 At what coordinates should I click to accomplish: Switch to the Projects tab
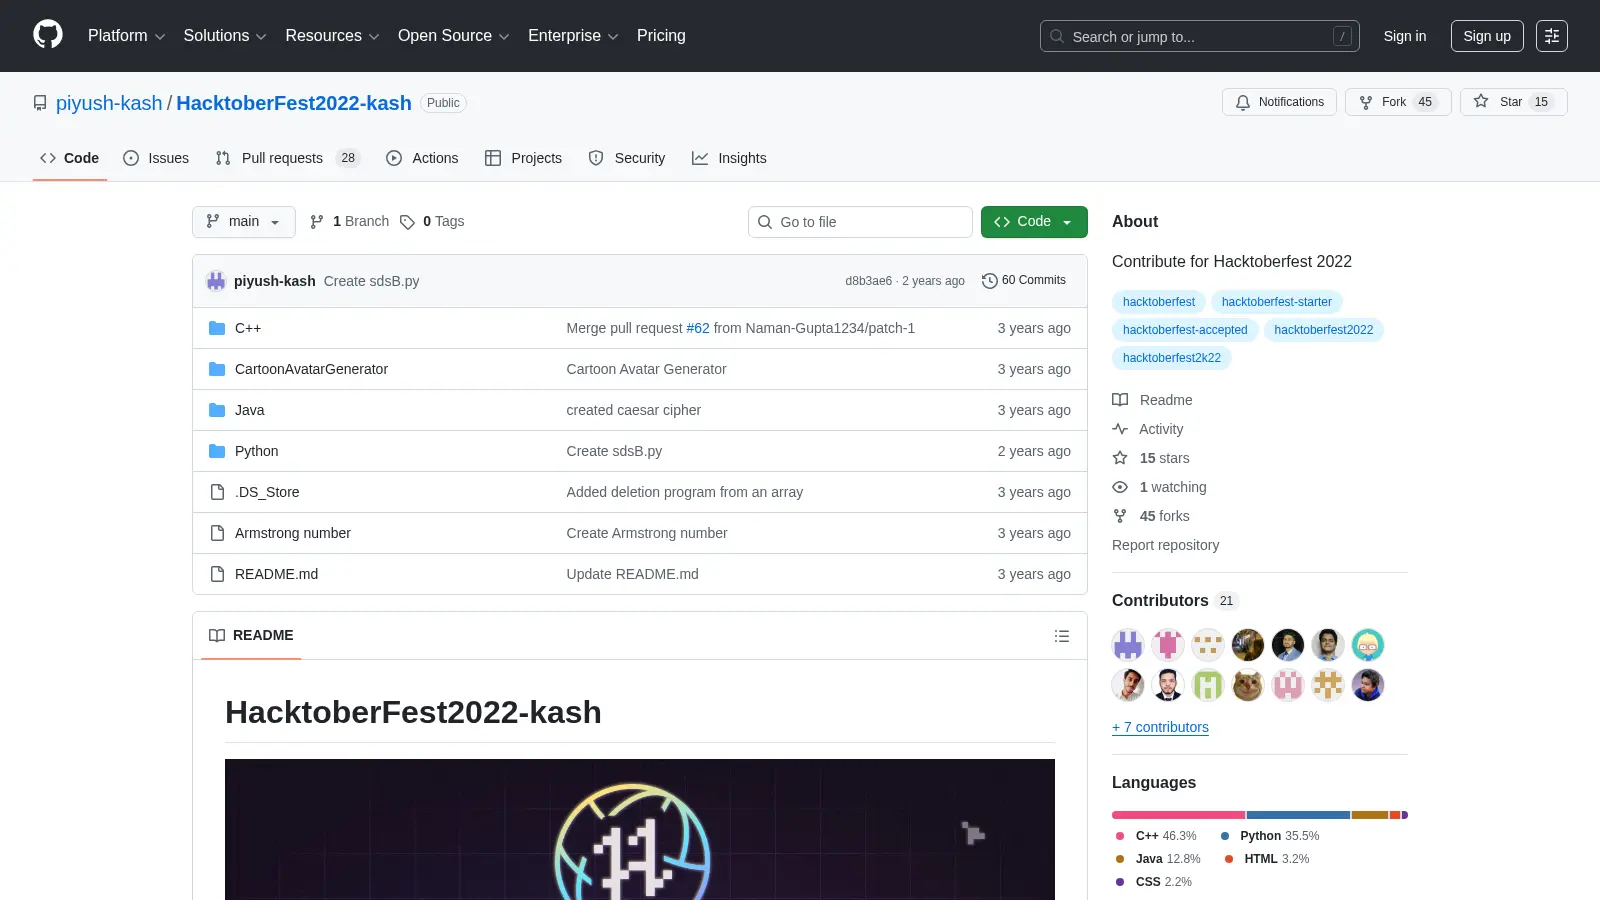point(523,158)
